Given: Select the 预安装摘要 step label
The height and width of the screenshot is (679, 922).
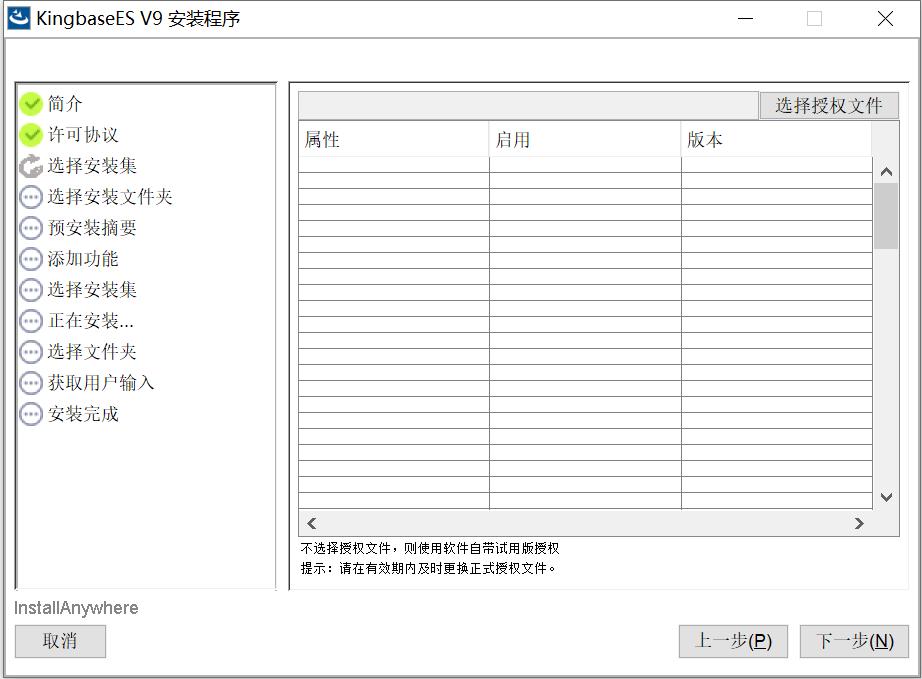Looking at the screenshot, I should point(92,228).
